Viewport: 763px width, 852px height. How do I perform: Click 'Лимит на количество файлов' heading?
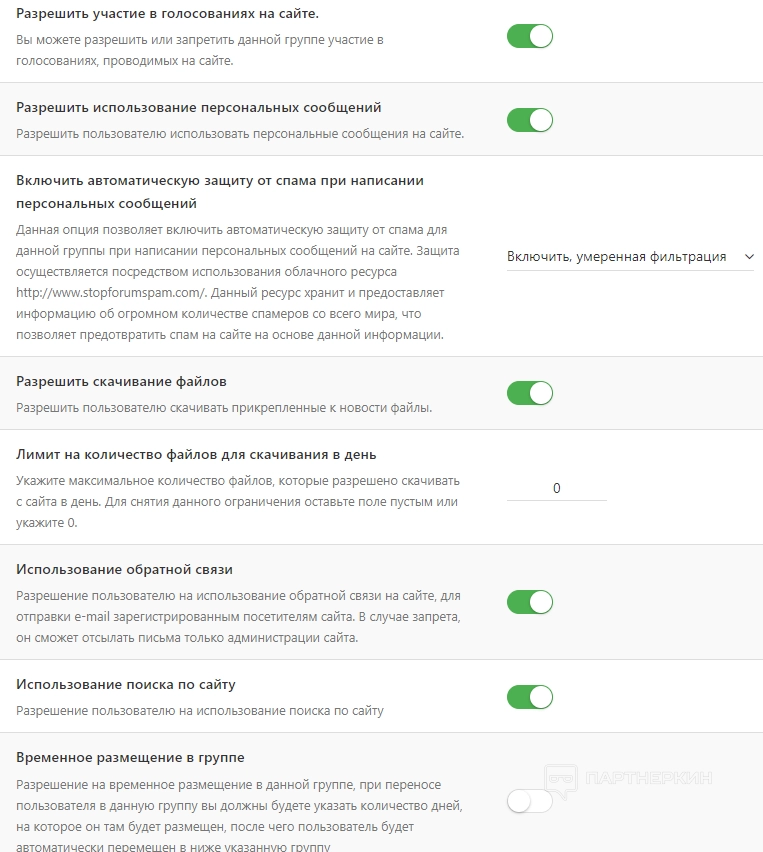pos(196,455)
